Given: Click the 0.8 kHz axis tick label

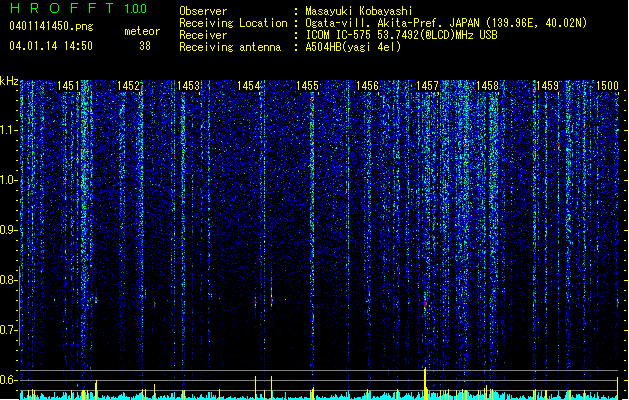Looking at the screenshot, I should click(x=8, y=280).
